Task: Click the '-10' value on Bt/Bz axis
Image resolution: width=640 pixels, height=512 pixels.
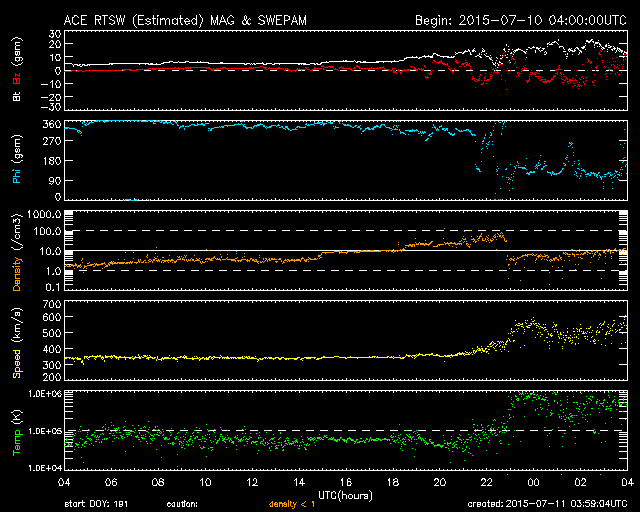Action: [x=52, y=84]
